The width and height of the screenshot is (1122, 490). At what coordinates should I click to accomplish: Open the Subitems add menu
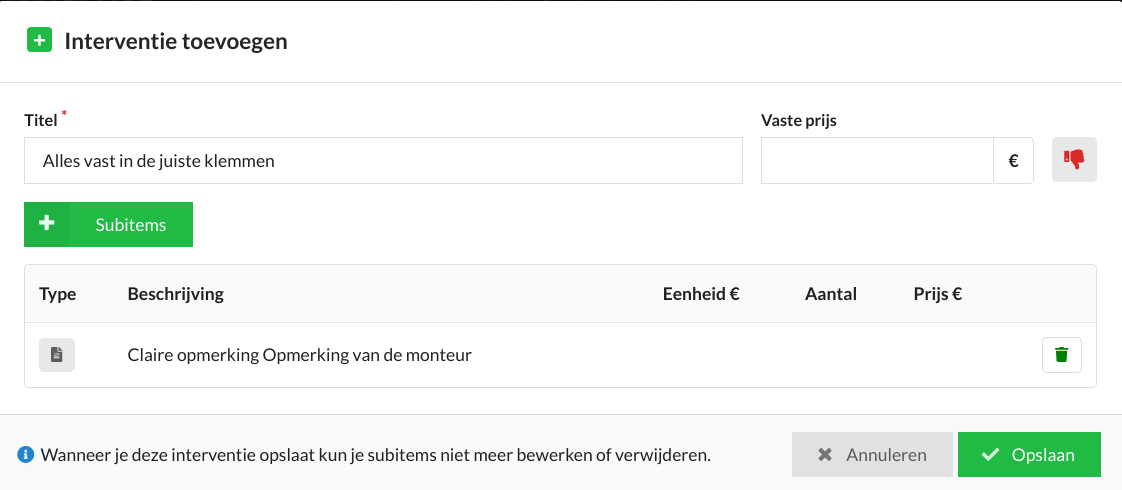coord(108,225)
